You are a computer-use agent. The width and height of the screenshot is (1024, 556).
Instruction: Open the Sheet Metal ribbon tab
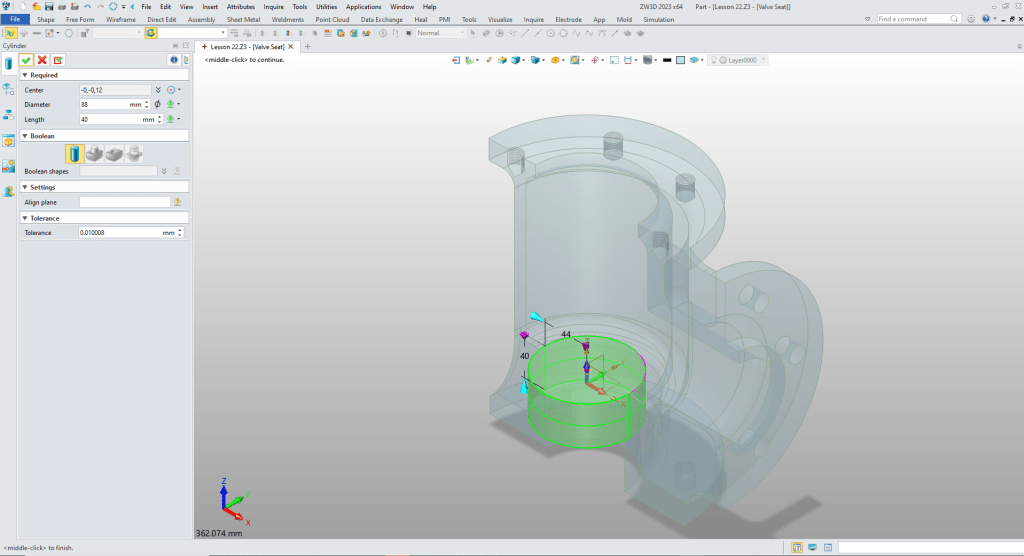[243, 19]
